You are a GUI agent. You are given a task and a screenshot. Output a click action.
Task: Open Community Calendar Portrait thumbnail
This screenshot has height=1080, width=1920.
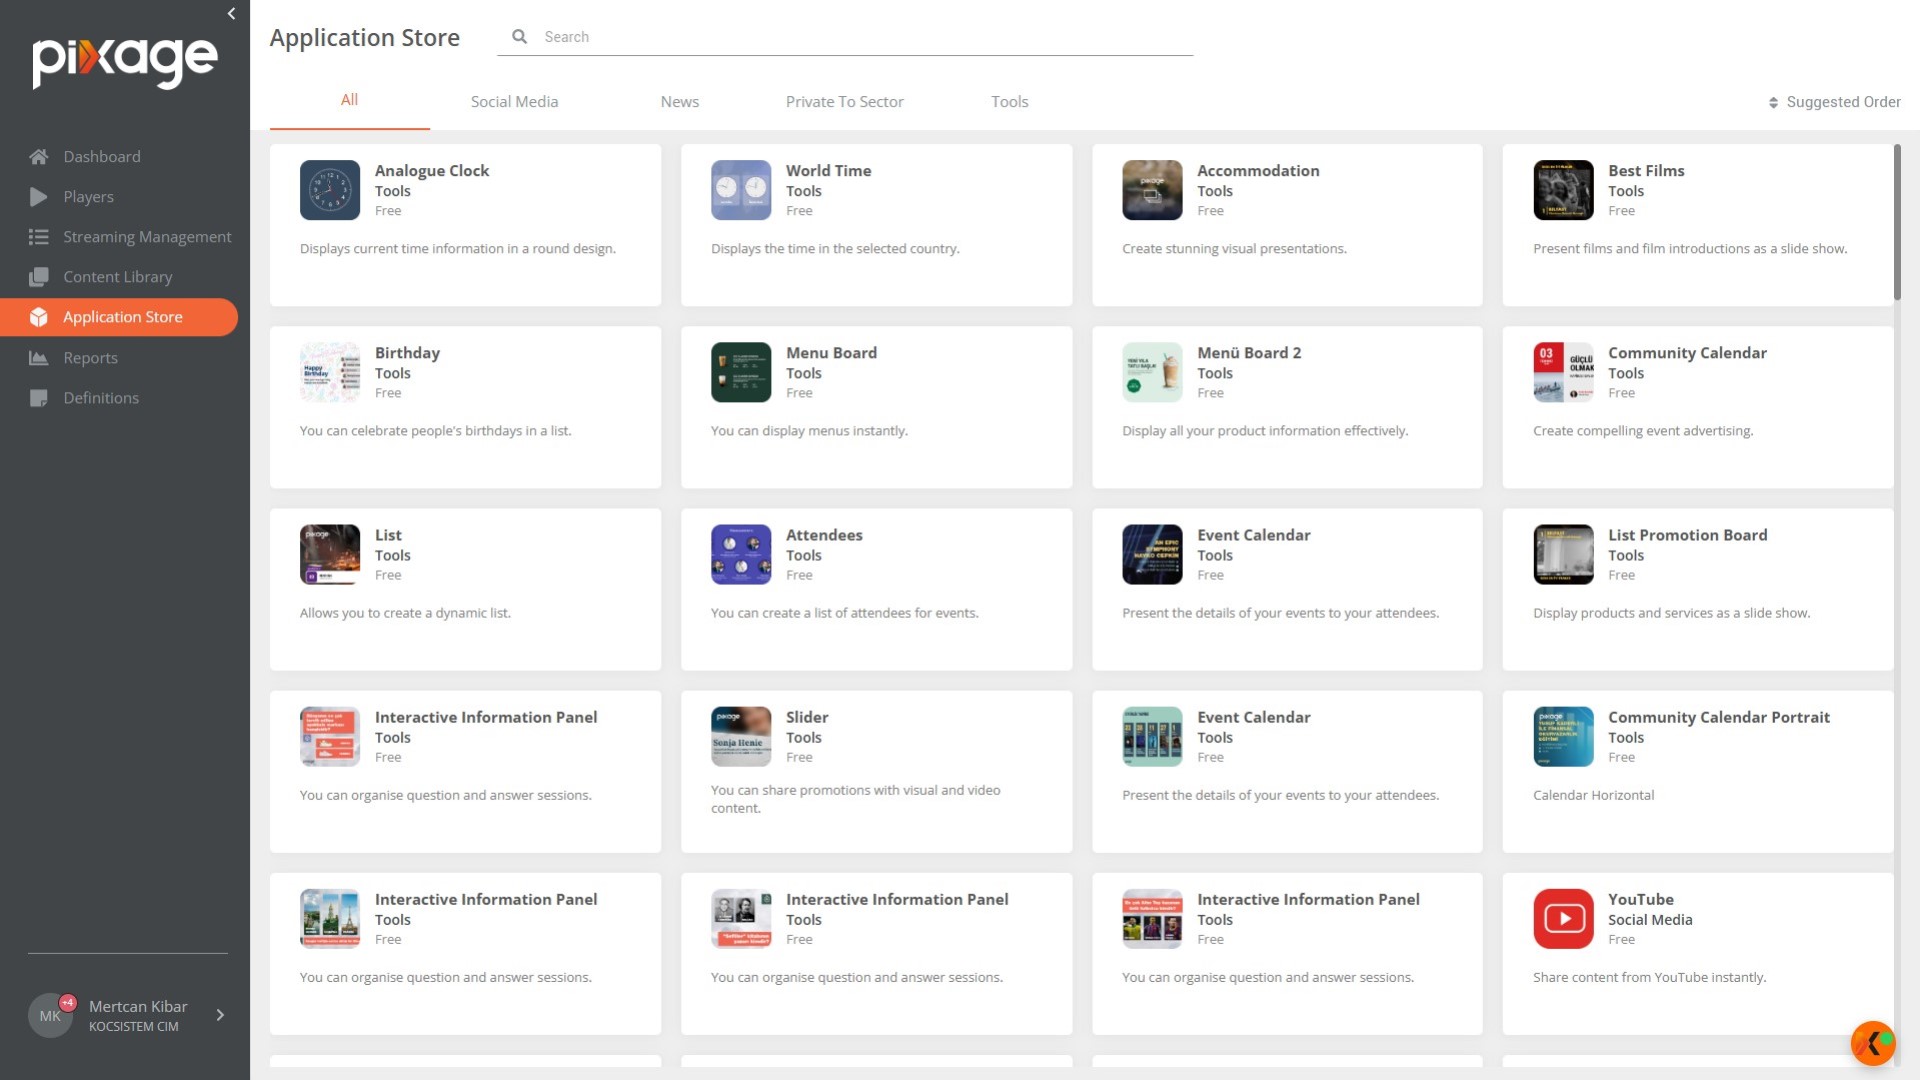coord(1563,737)
